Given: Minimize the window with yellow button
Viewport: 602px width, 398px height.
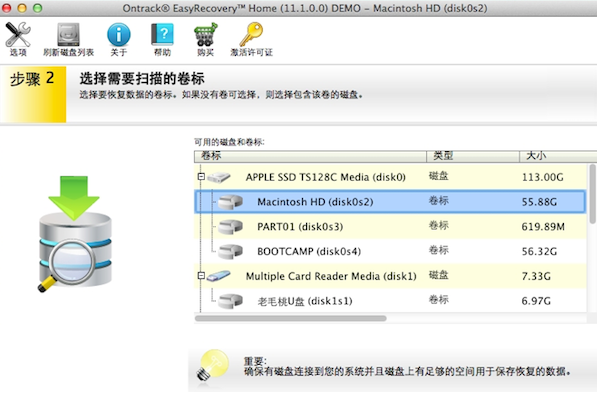Looking at the screenshot, I should (22, 8).
